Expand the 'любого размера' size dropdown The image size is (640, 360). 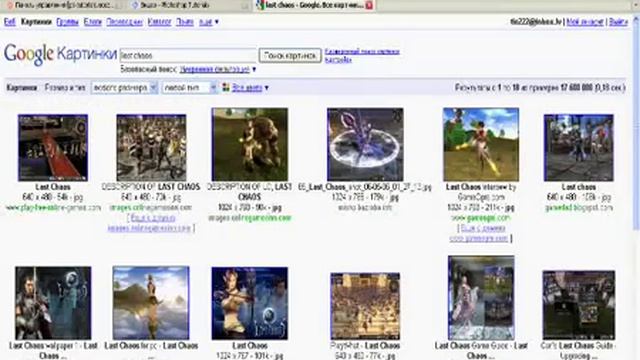click(x=124, y=87)
